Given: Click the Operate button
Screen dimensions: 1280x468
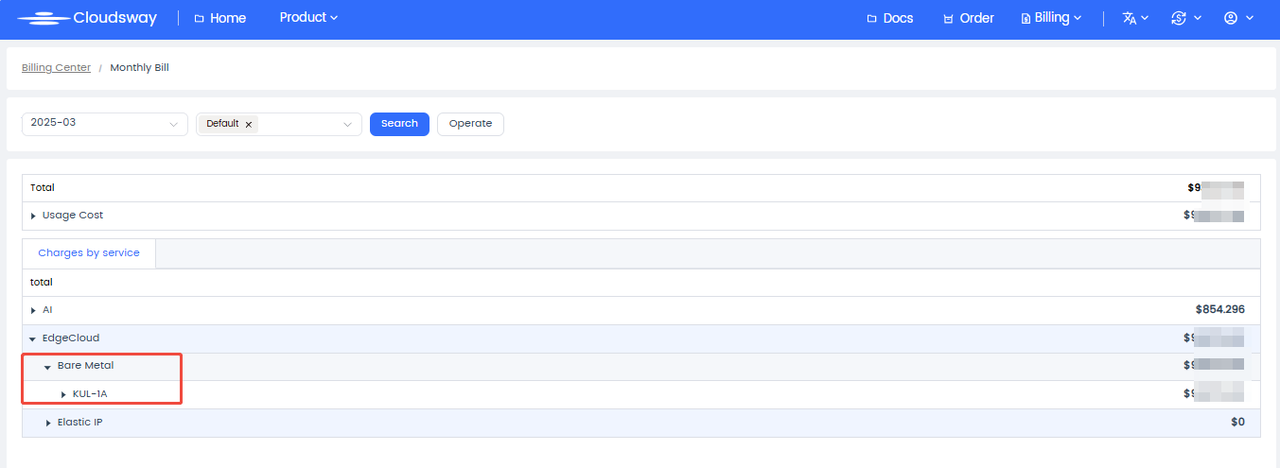Looking at the screenshot, I should coord(470,124).
